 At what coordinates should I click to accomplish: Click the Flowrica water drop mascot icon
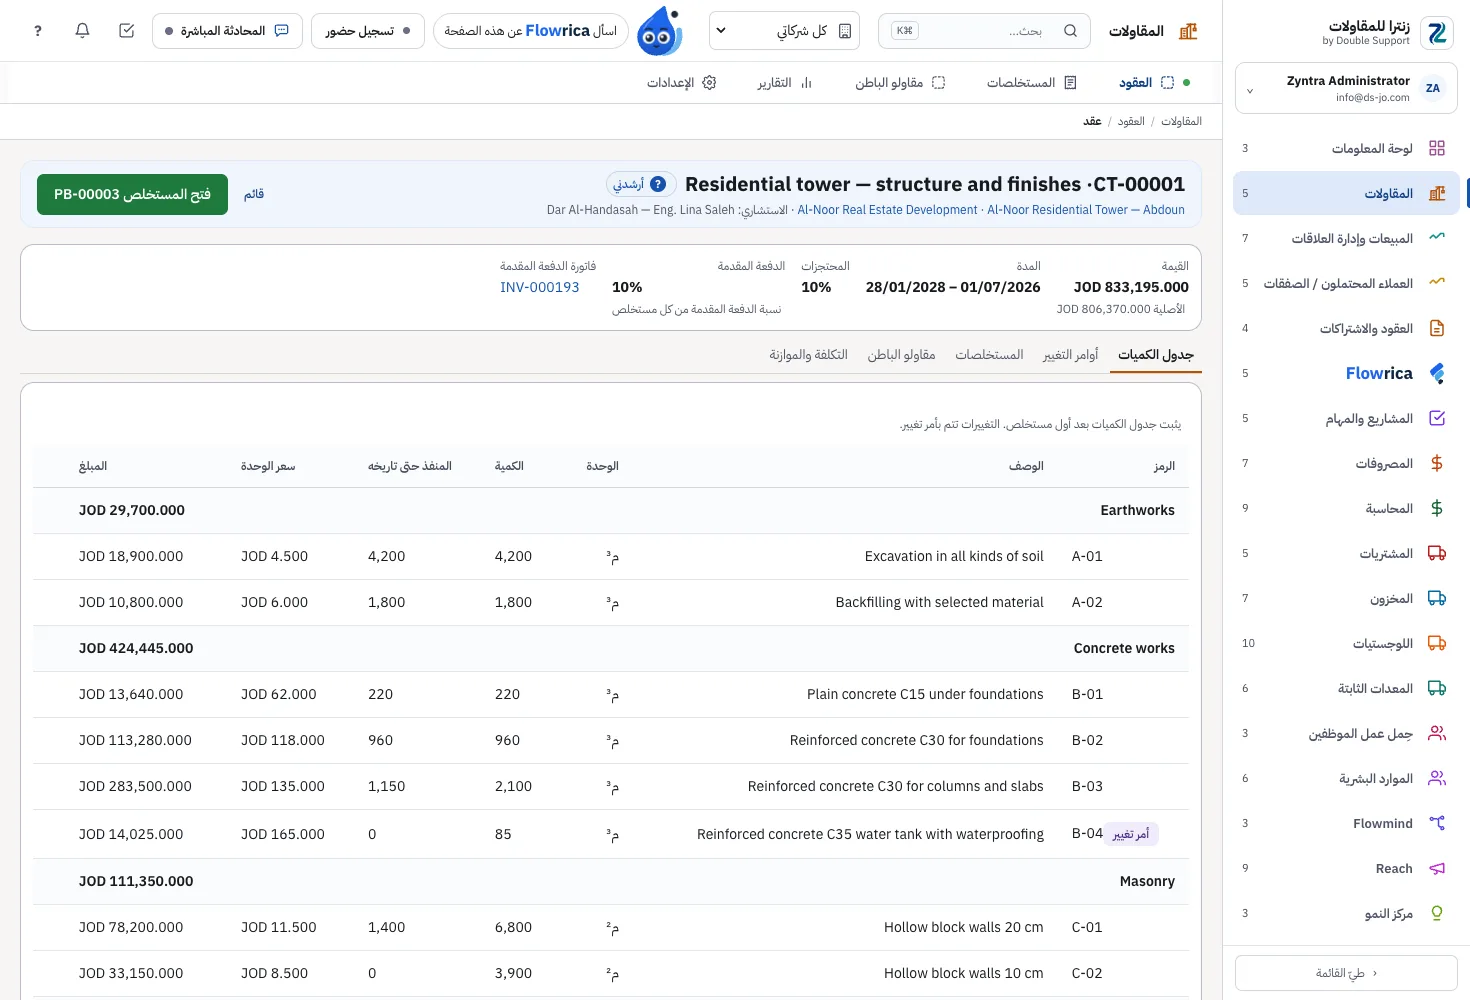pos(659,31)
